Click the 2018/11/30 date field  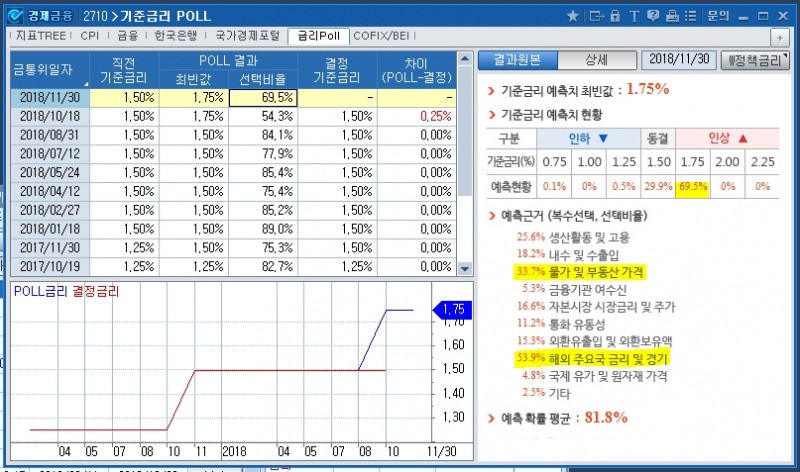[679, 60]
